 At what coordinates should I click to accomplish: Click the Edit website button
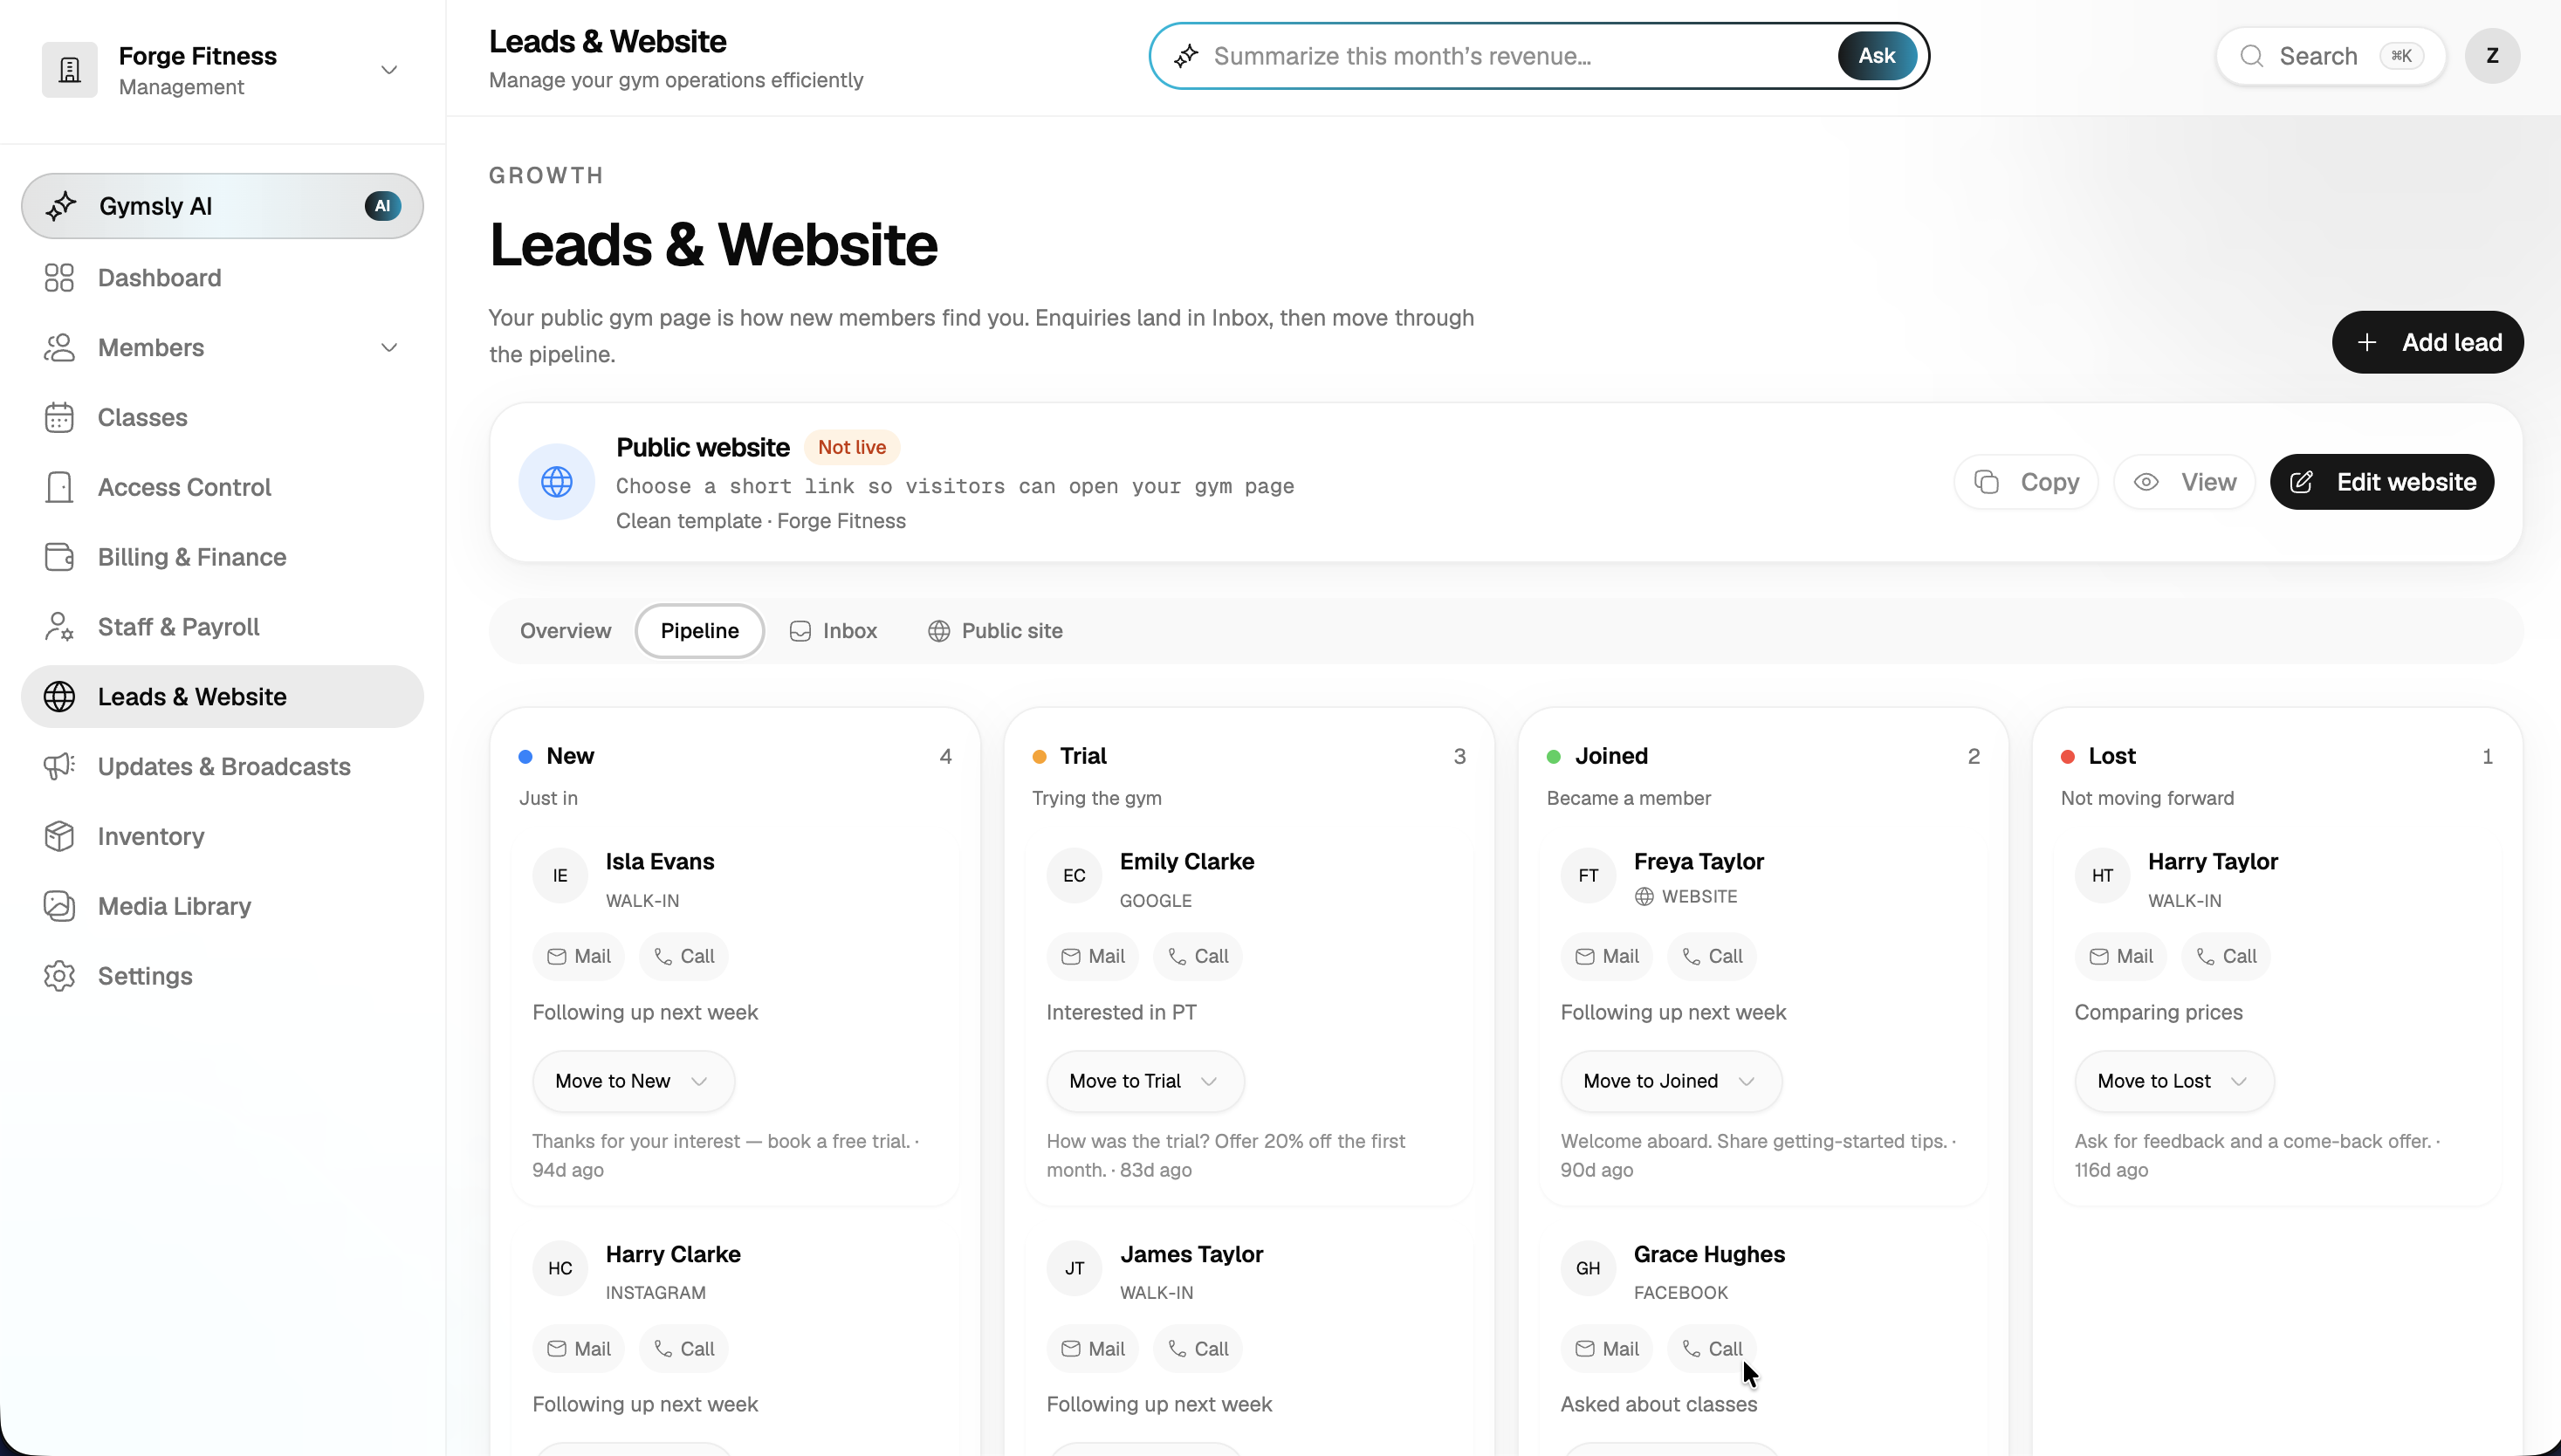(2382, 482)
